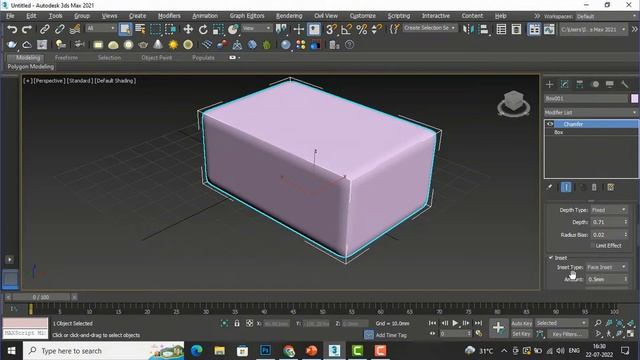Open the reference coordinate View dropdown
Screen dimensions: 640x360
(x=257, y=28)
